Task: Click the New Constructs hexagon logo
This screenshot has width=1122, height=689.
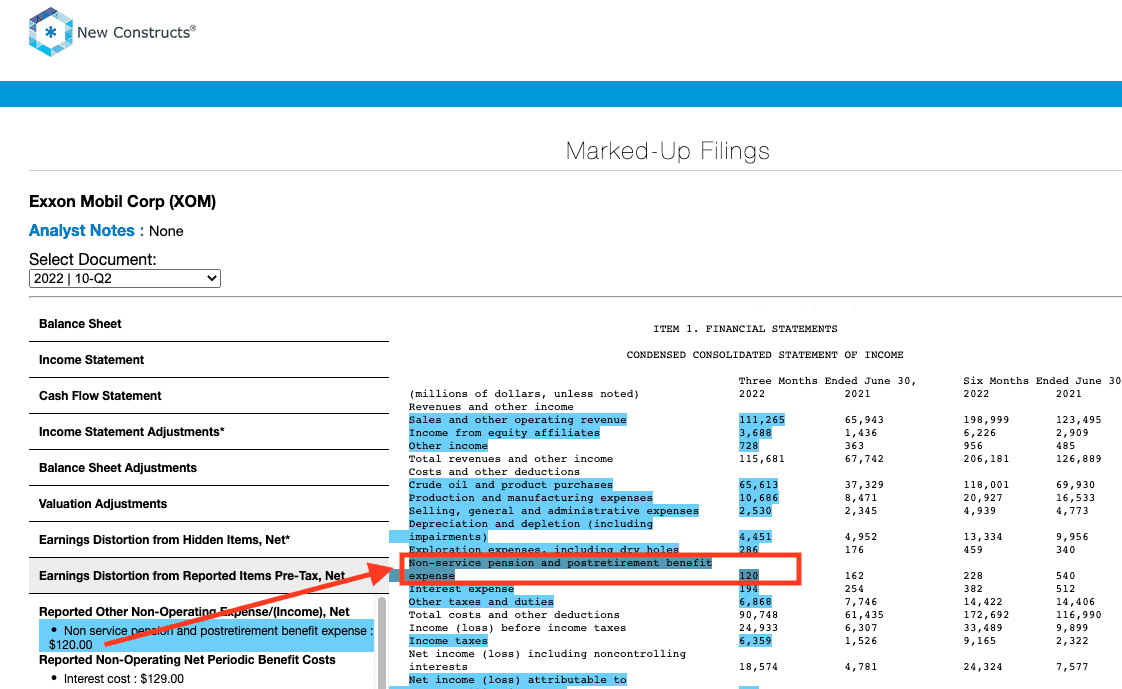Action: [x=50, y=32]
